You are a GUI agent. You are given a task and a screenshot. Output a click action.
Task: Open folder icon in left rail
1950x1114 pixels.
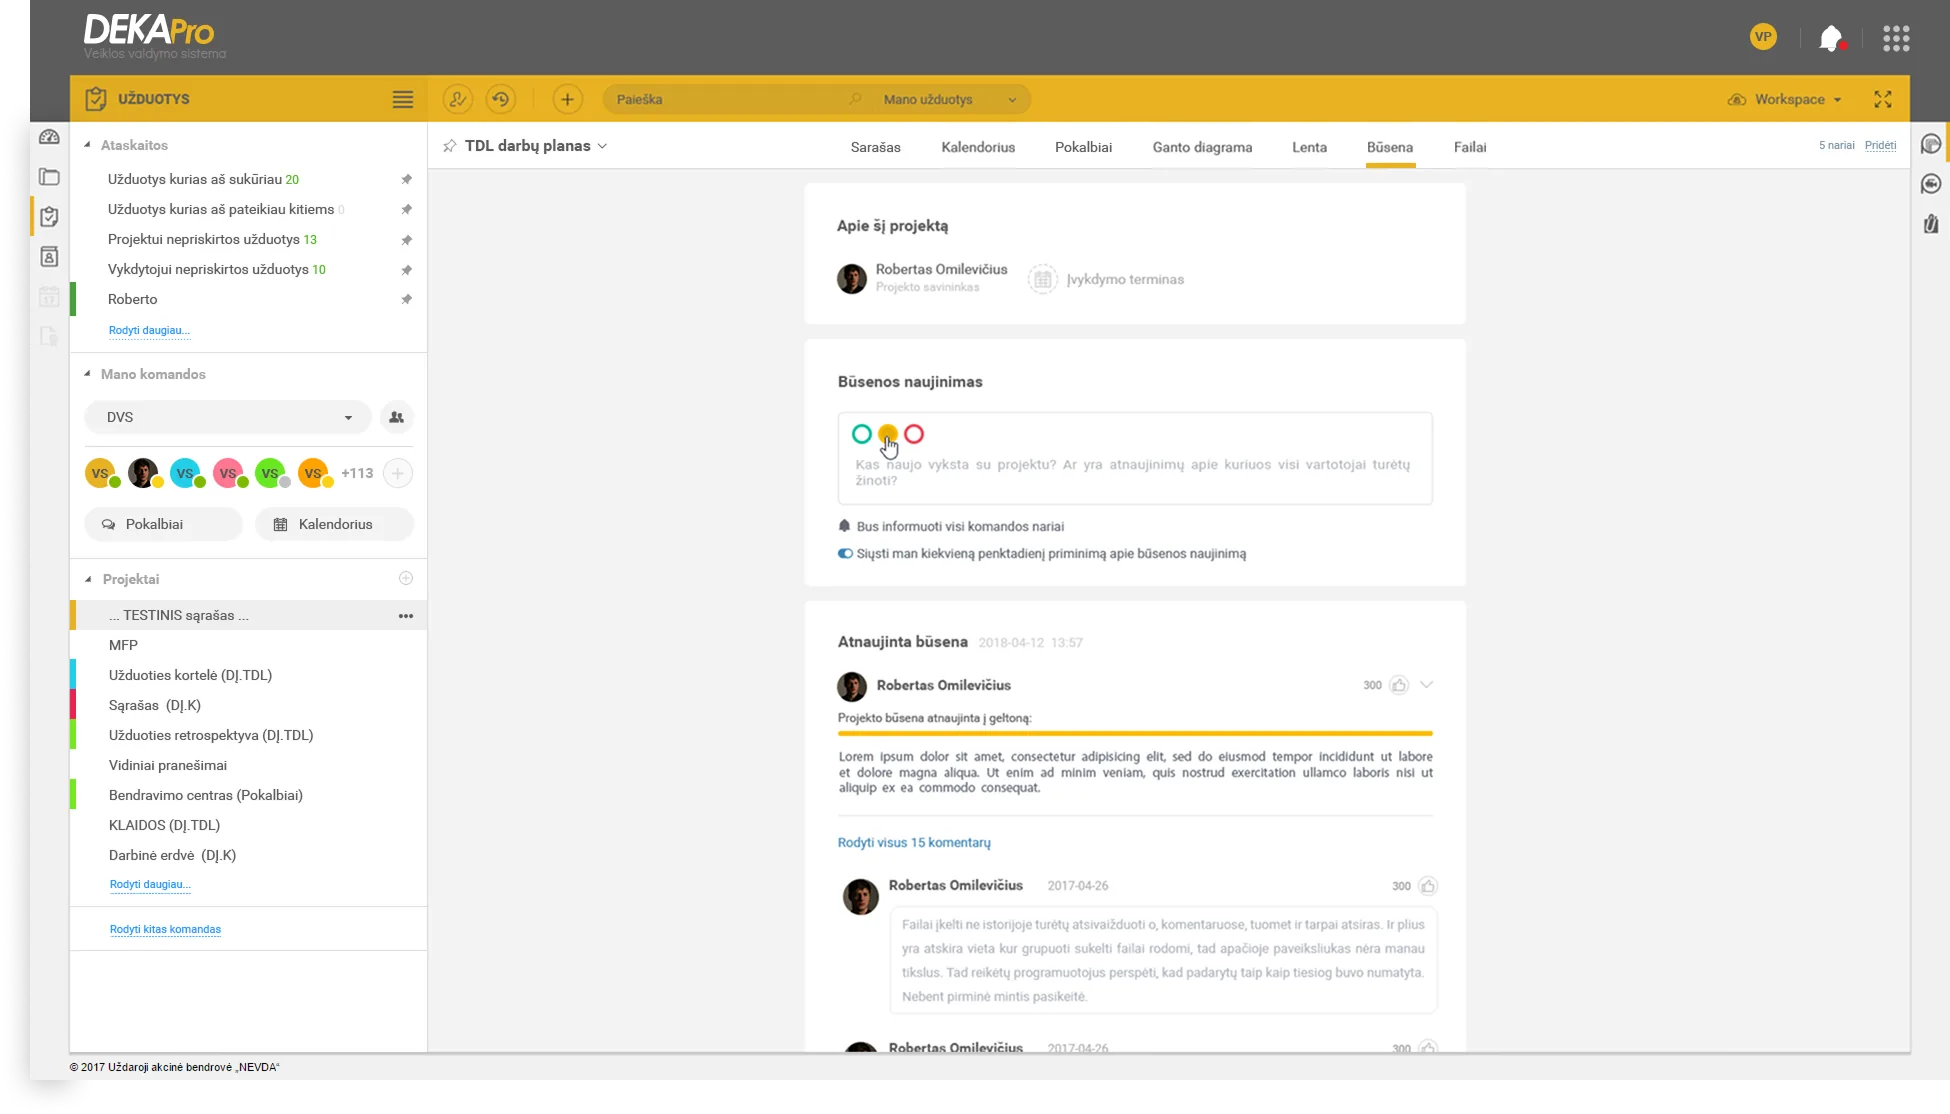[49, 177]
